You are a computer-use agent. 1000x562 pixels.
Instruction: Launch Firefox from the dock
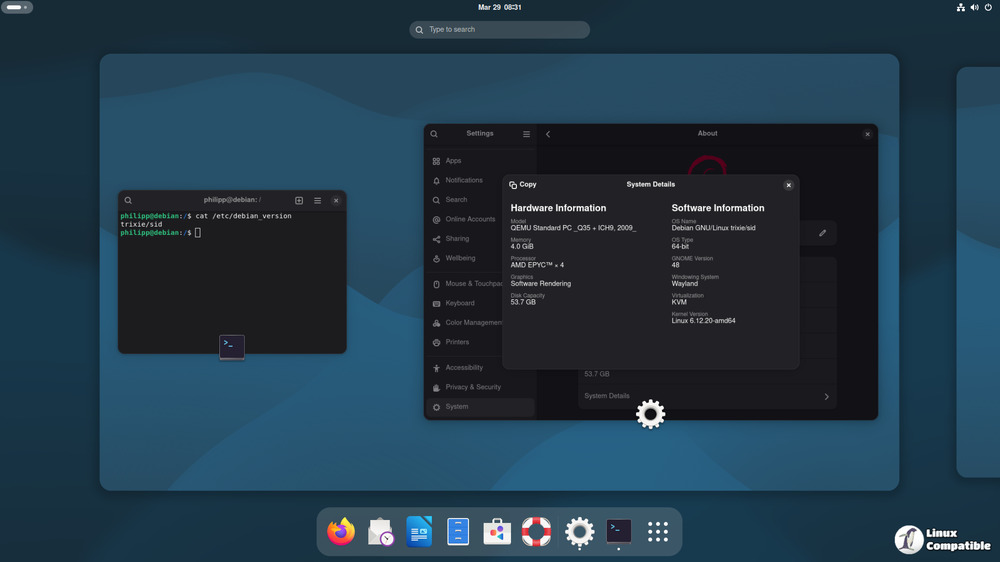(341, 532)
